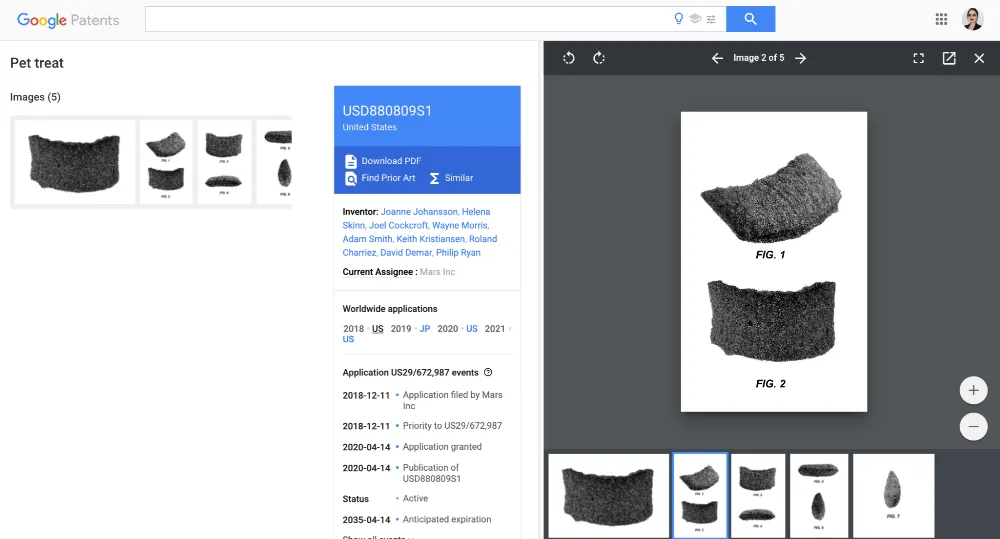
Task: Click 'Application granted' event text
Action: point(442,447)
